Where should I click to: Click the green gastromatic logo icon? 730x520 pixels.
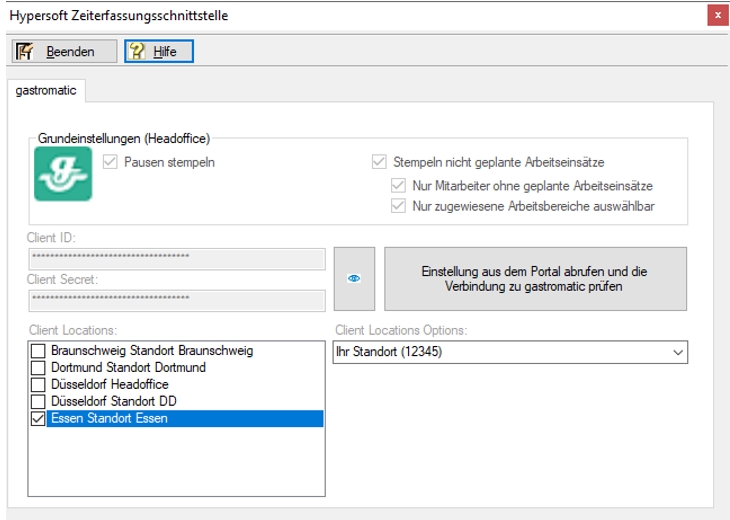[x=63, y=173]
